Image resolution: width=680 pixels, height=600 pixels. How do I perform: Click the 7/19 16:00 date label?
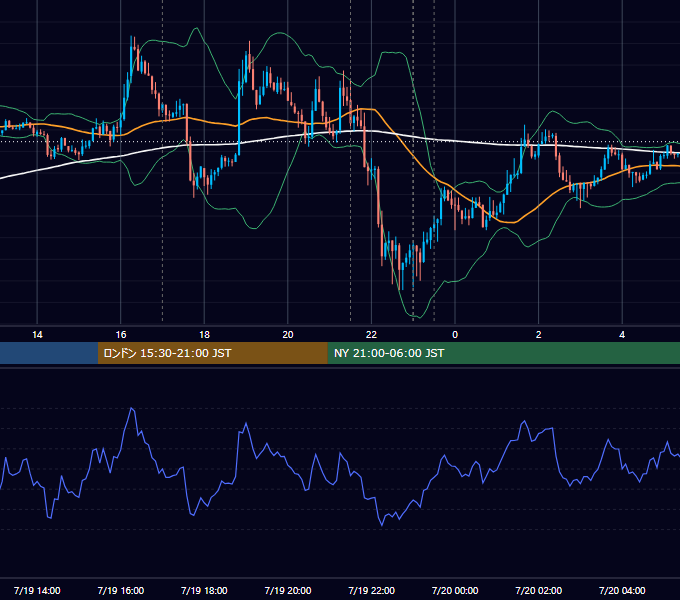[x=121, y=590]
